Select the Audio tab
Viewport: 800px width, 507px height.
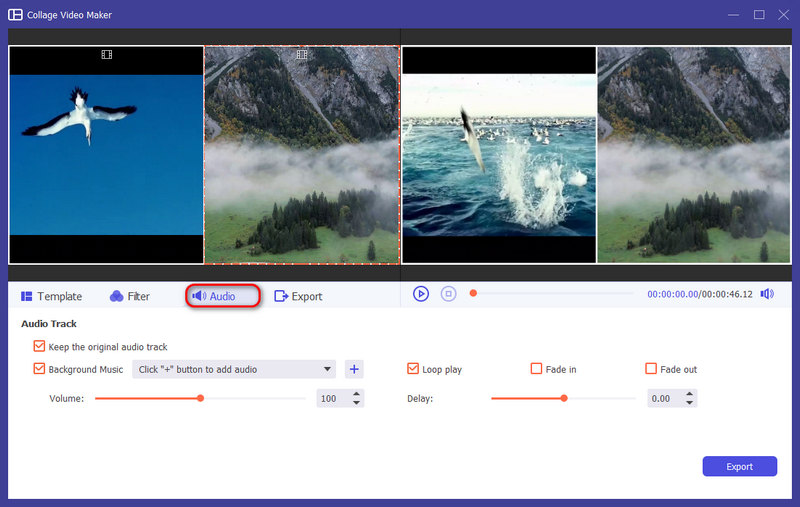pyautogui.click(x=223, y=296)
